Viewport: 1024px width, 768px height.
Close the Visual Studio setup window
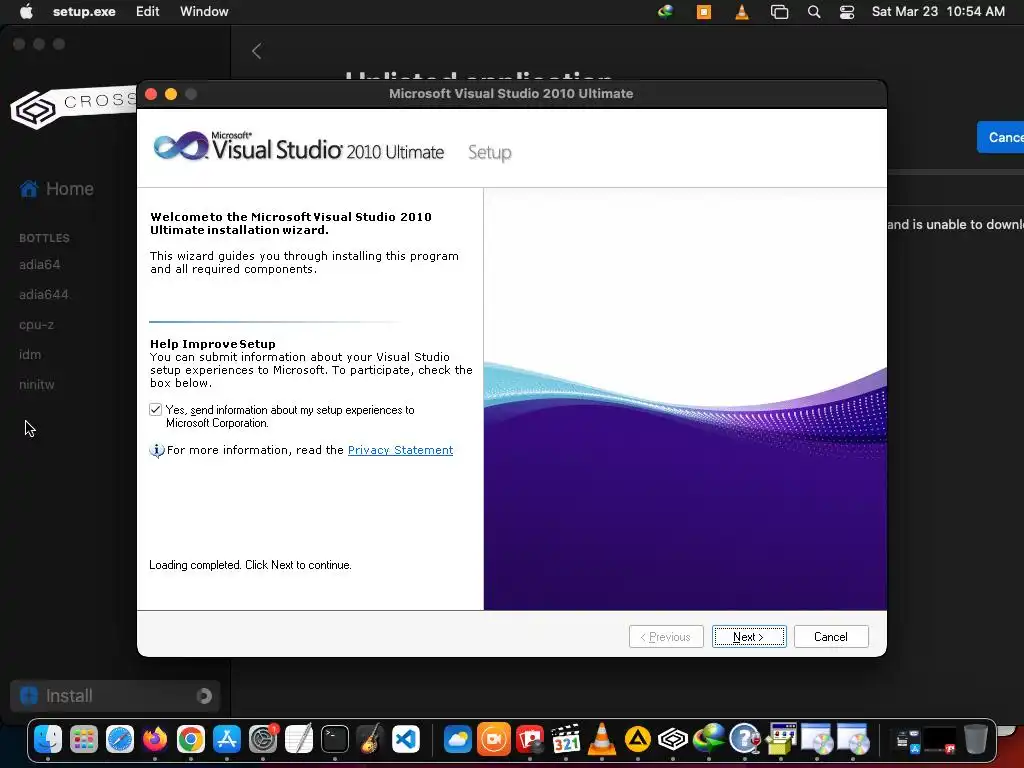click(151, 94)
